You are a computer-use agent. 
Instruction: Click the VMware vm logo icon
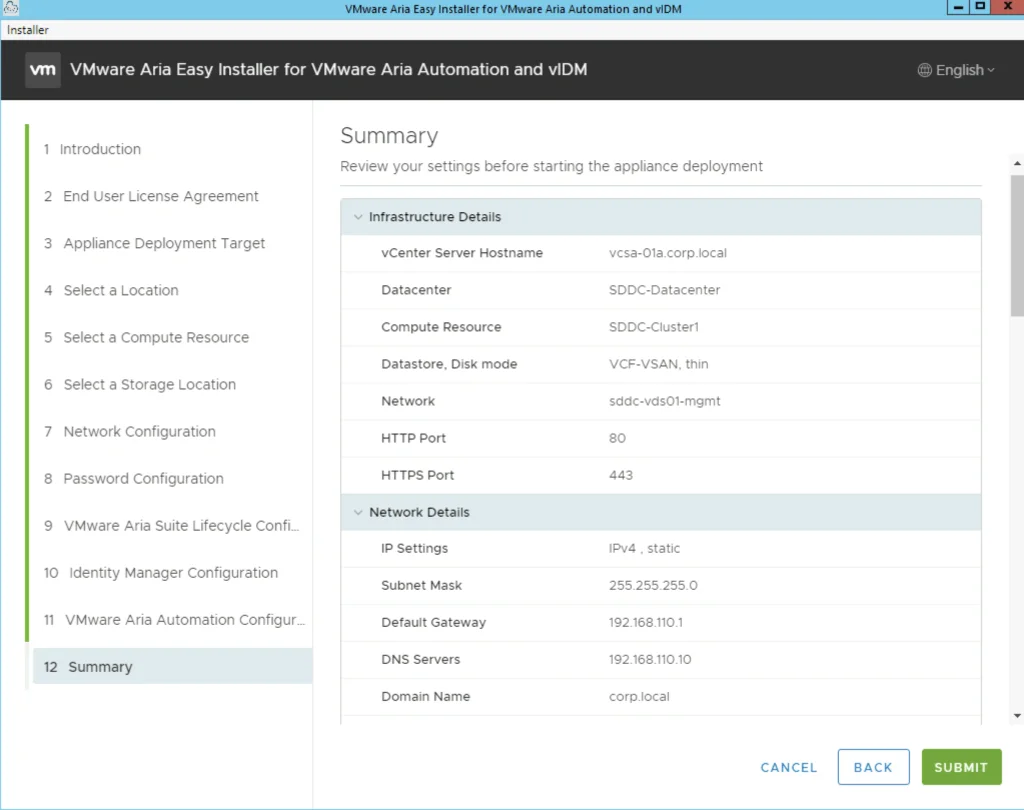[43, 70]
